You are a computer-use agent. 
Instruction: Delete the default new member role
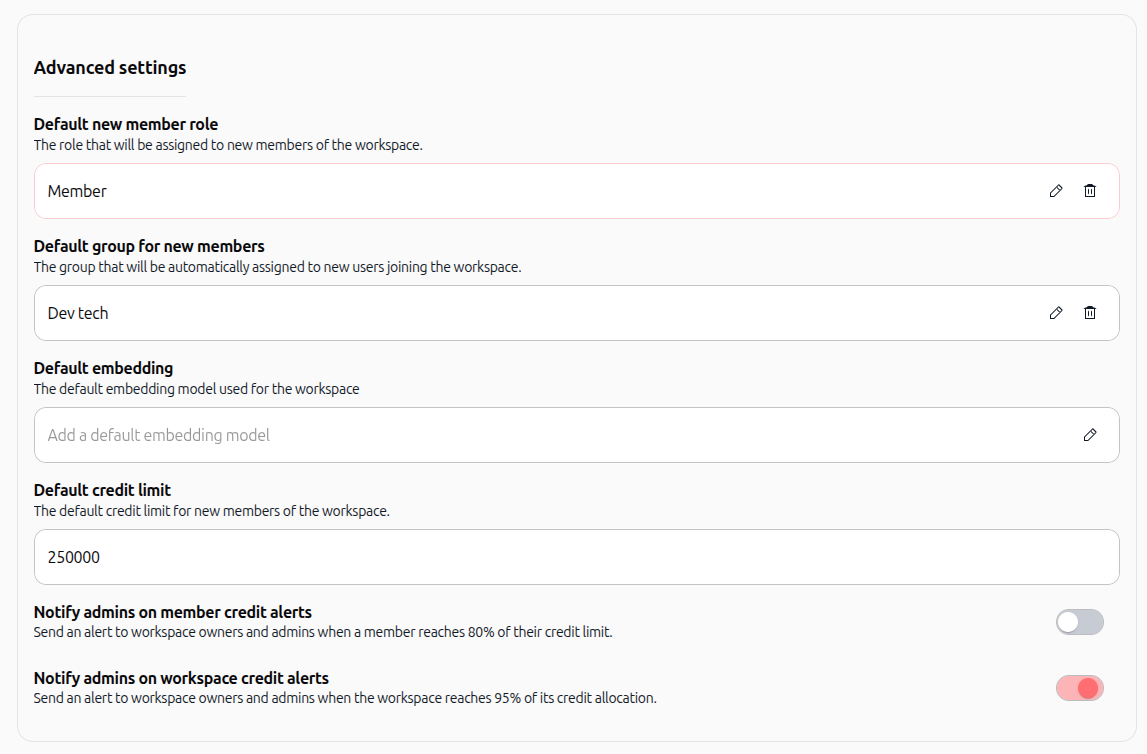(x=1090, y=191)
